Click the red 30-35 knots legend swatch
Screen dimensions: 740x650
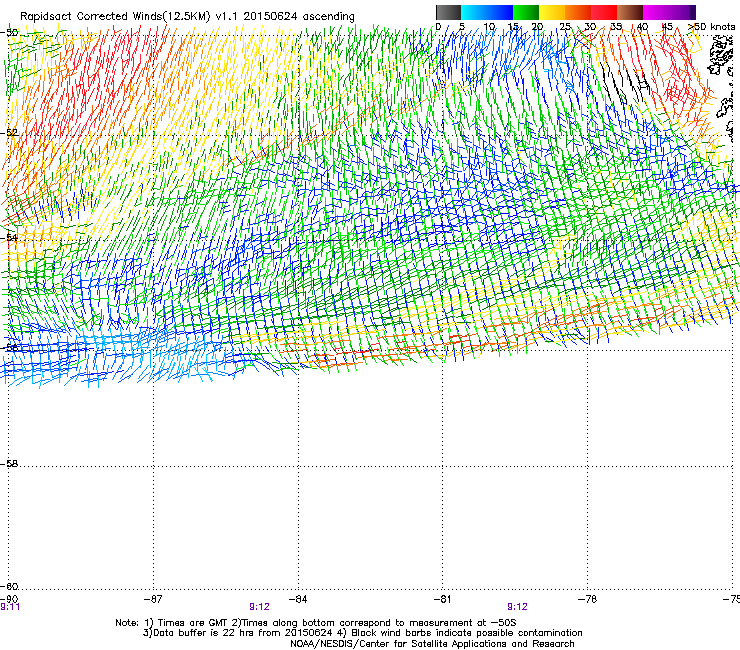(x=604, y=12)
